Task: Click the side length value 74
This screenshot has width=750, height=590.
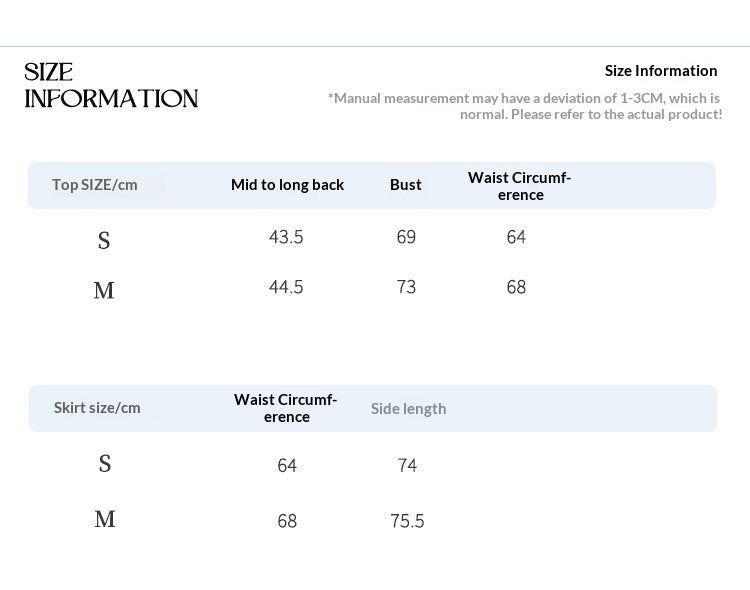Action: point(407,466)
